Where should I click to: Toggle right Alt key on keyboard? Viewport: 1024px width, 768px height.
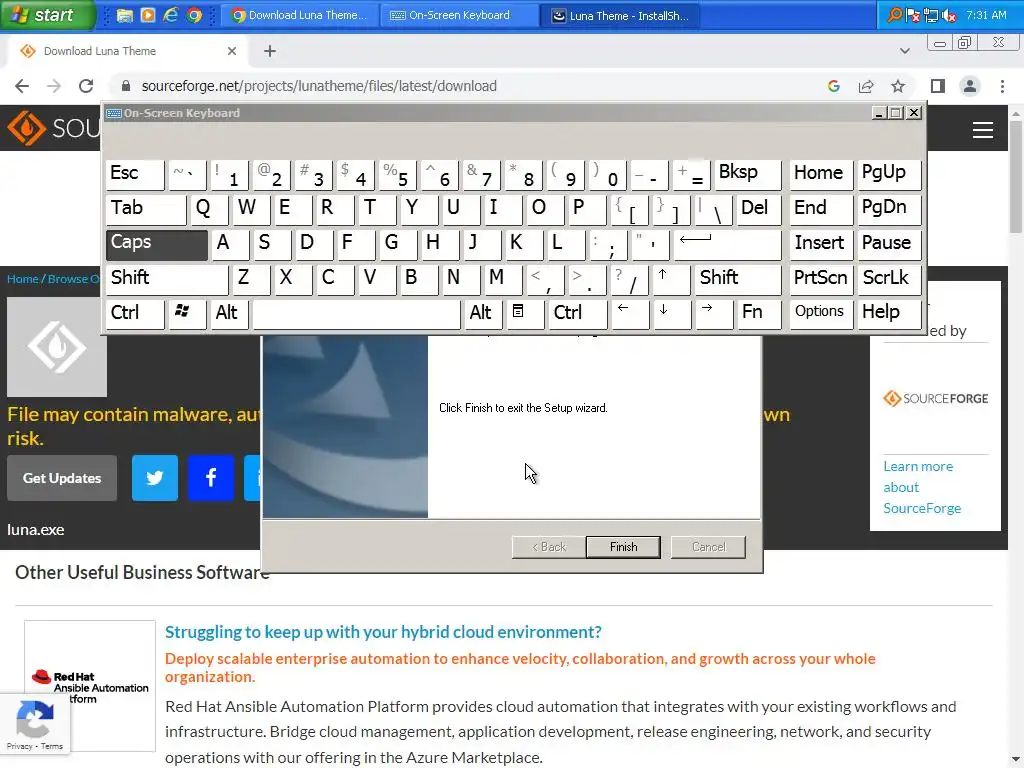[483, 314]
